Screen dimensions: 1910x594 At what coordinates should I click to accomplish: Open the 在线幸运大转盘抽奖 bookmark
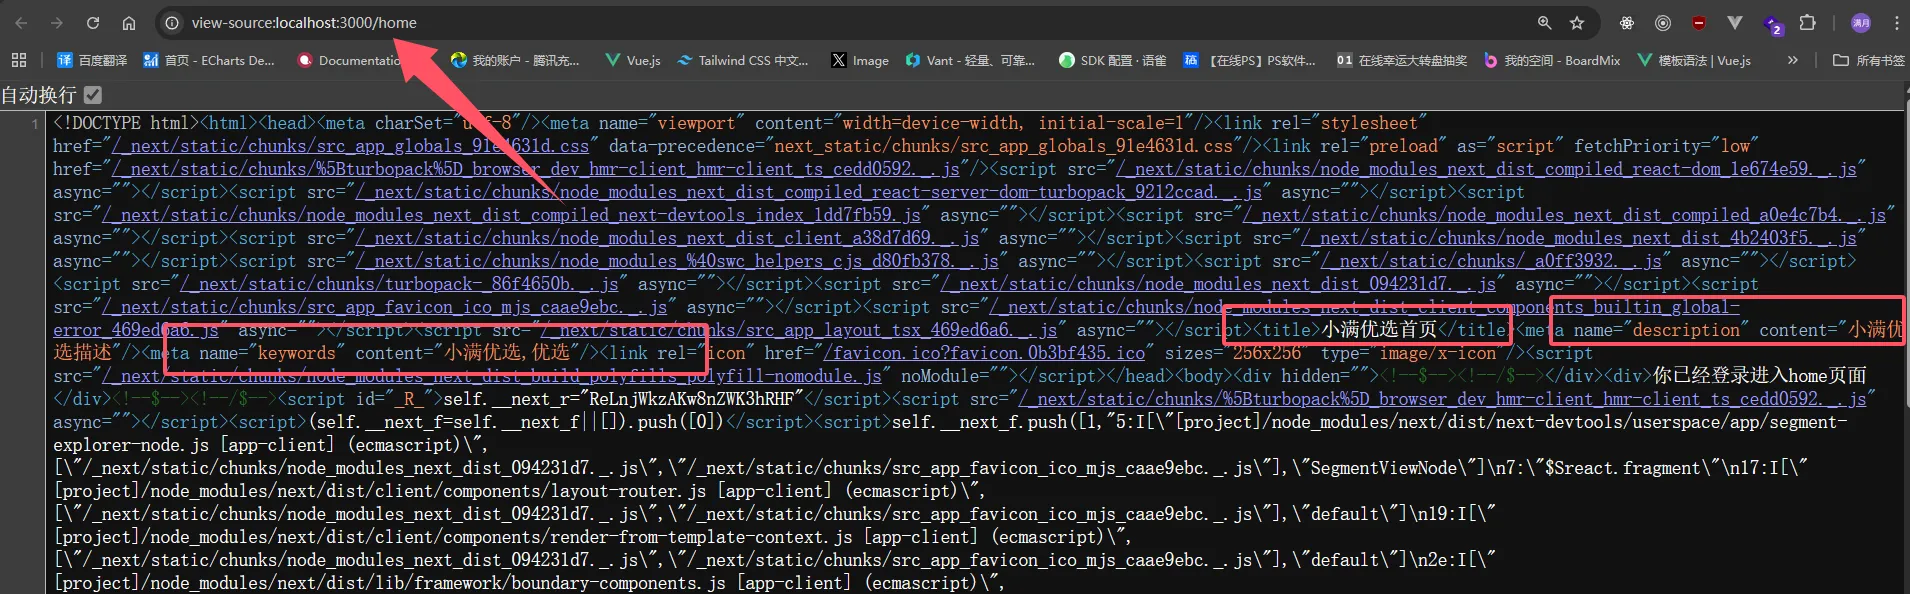tap(1402, 60)
